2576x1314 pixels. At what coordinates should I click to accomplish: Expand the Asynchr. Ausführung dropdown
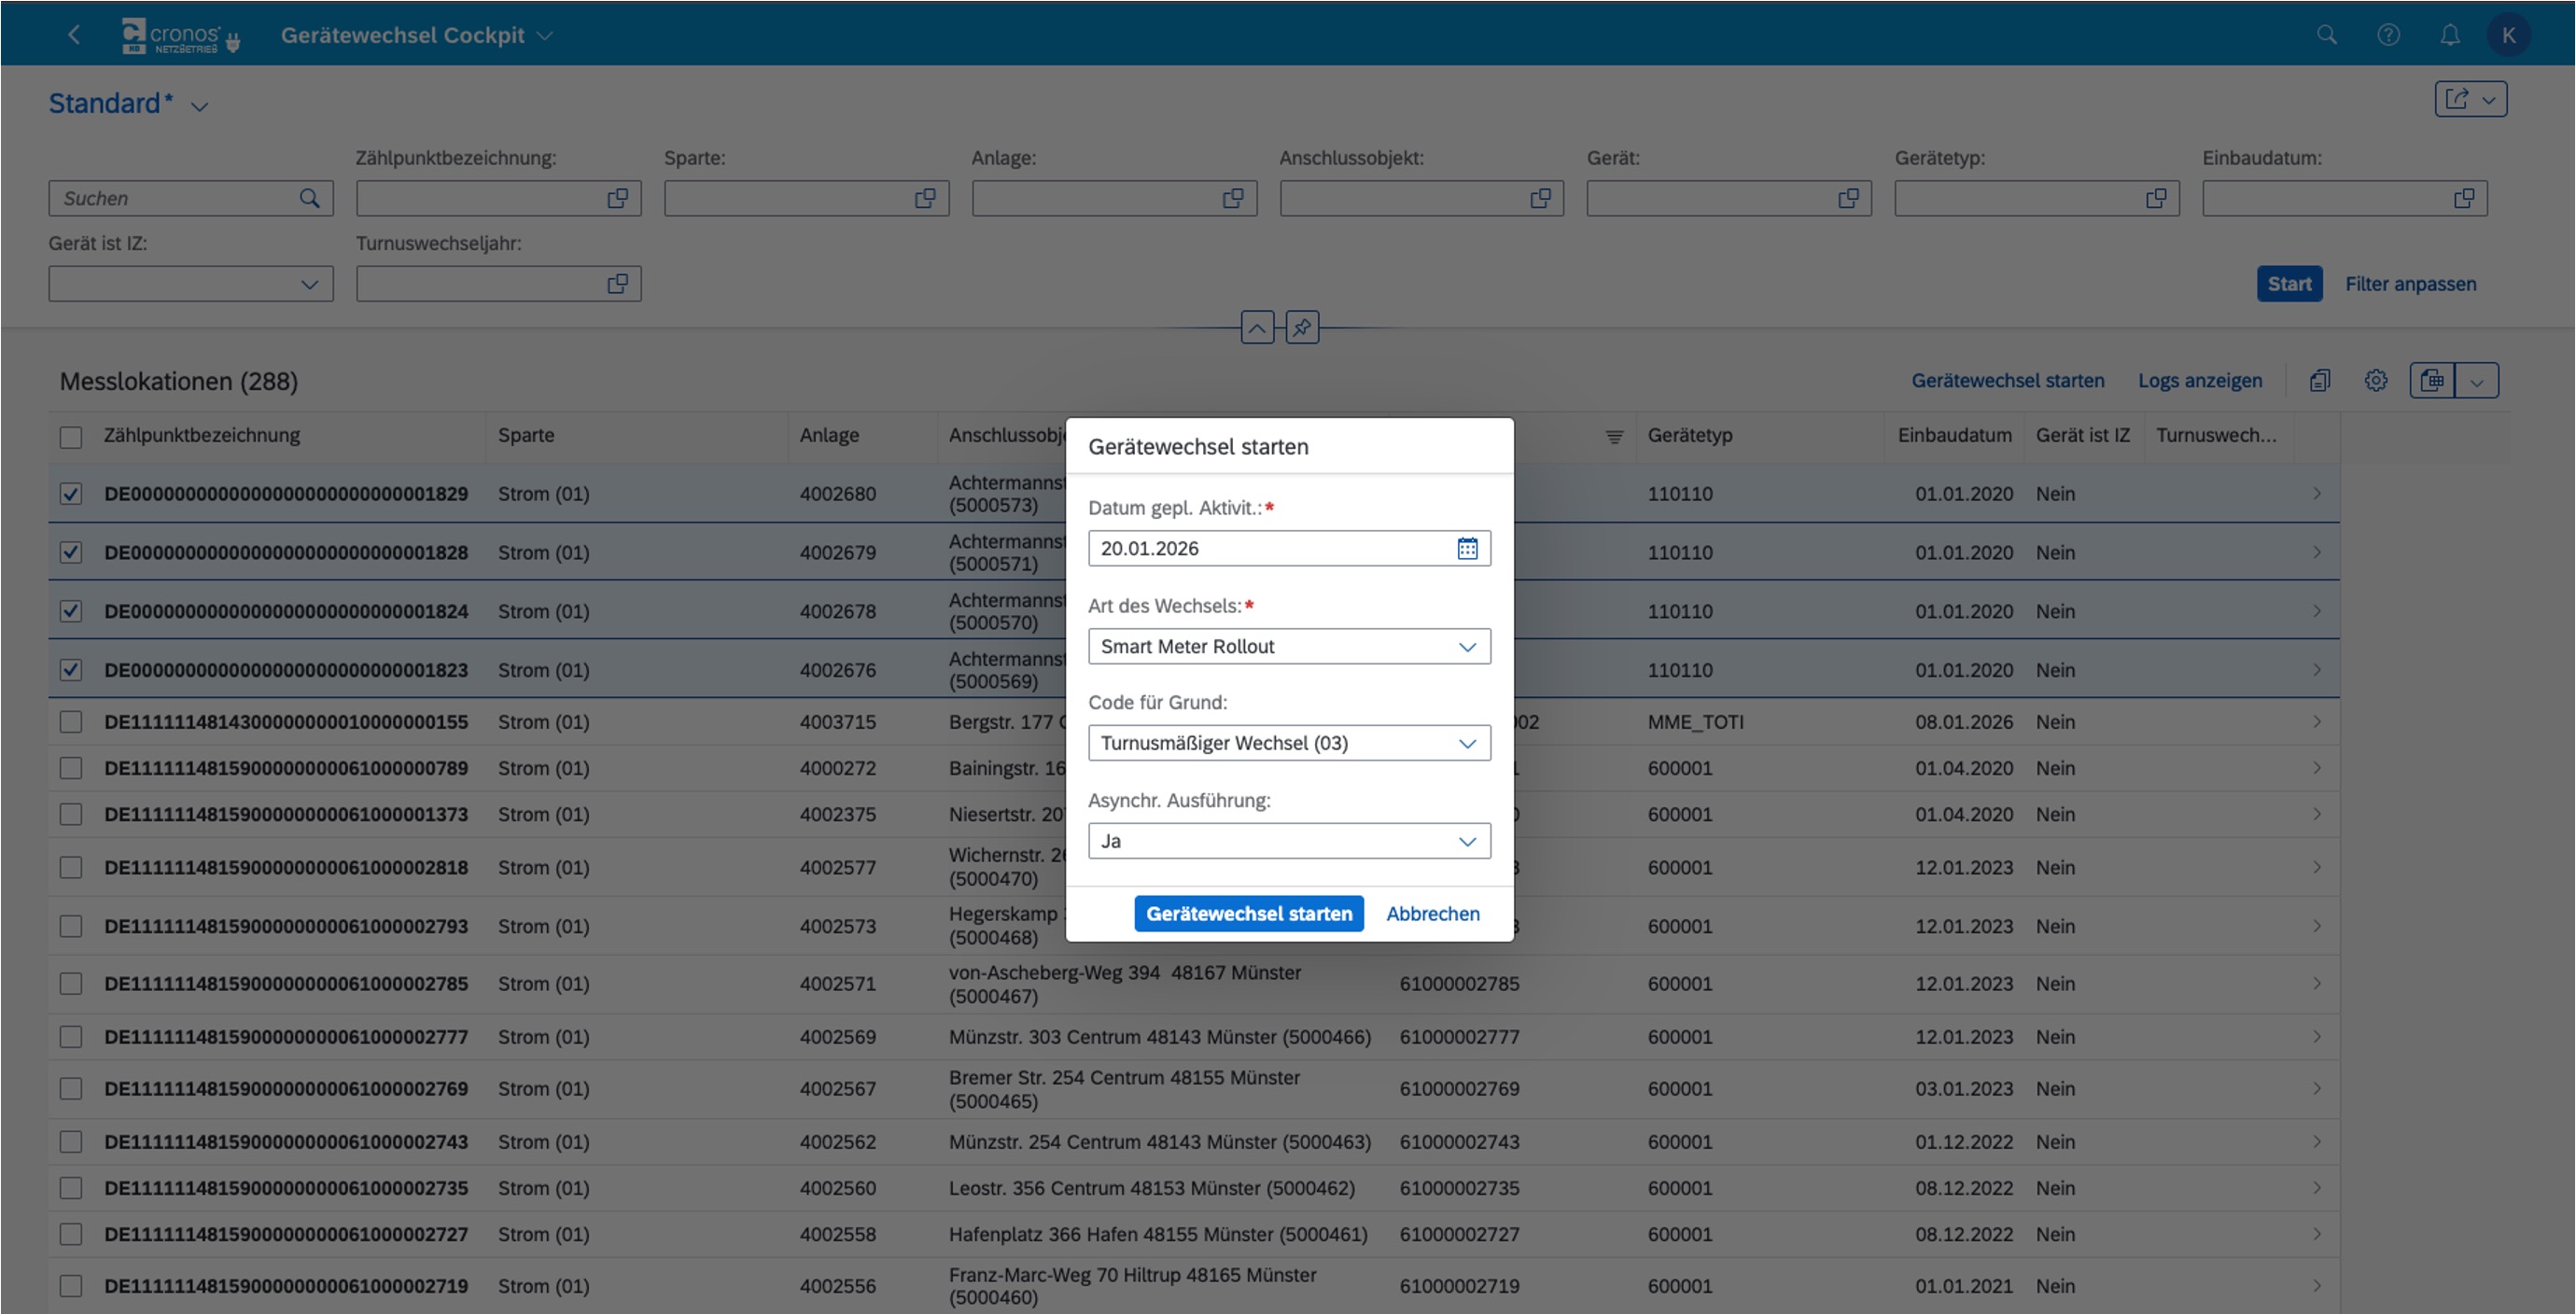[x=1466, y=841]
